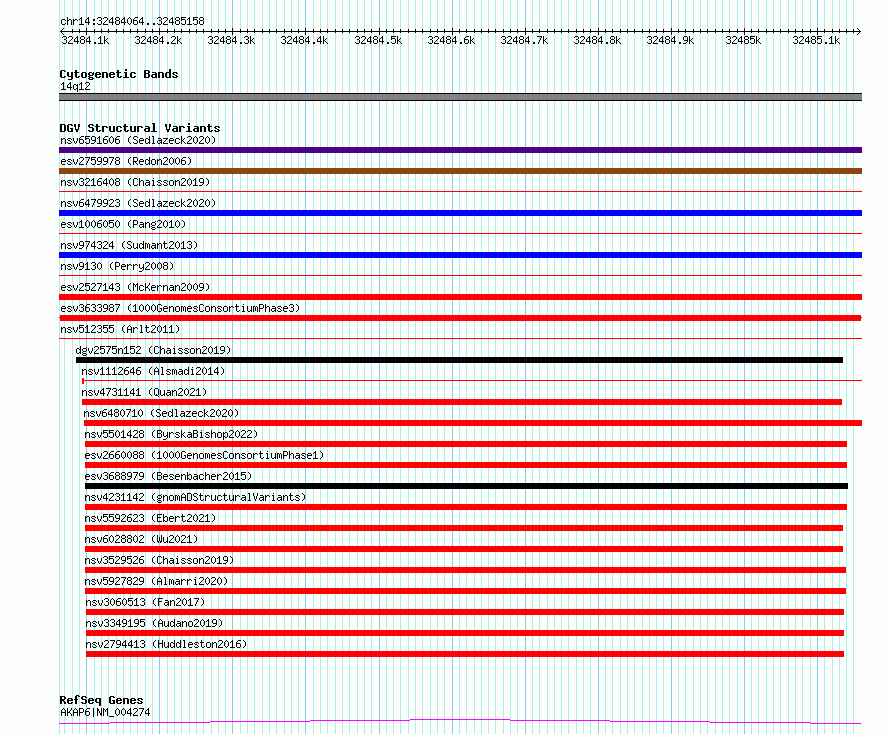This screenshot has height=734, width=890.
Task: Open nsv5501428 (ByrskaBishop2022) variant label
Action: coord(171,434)
